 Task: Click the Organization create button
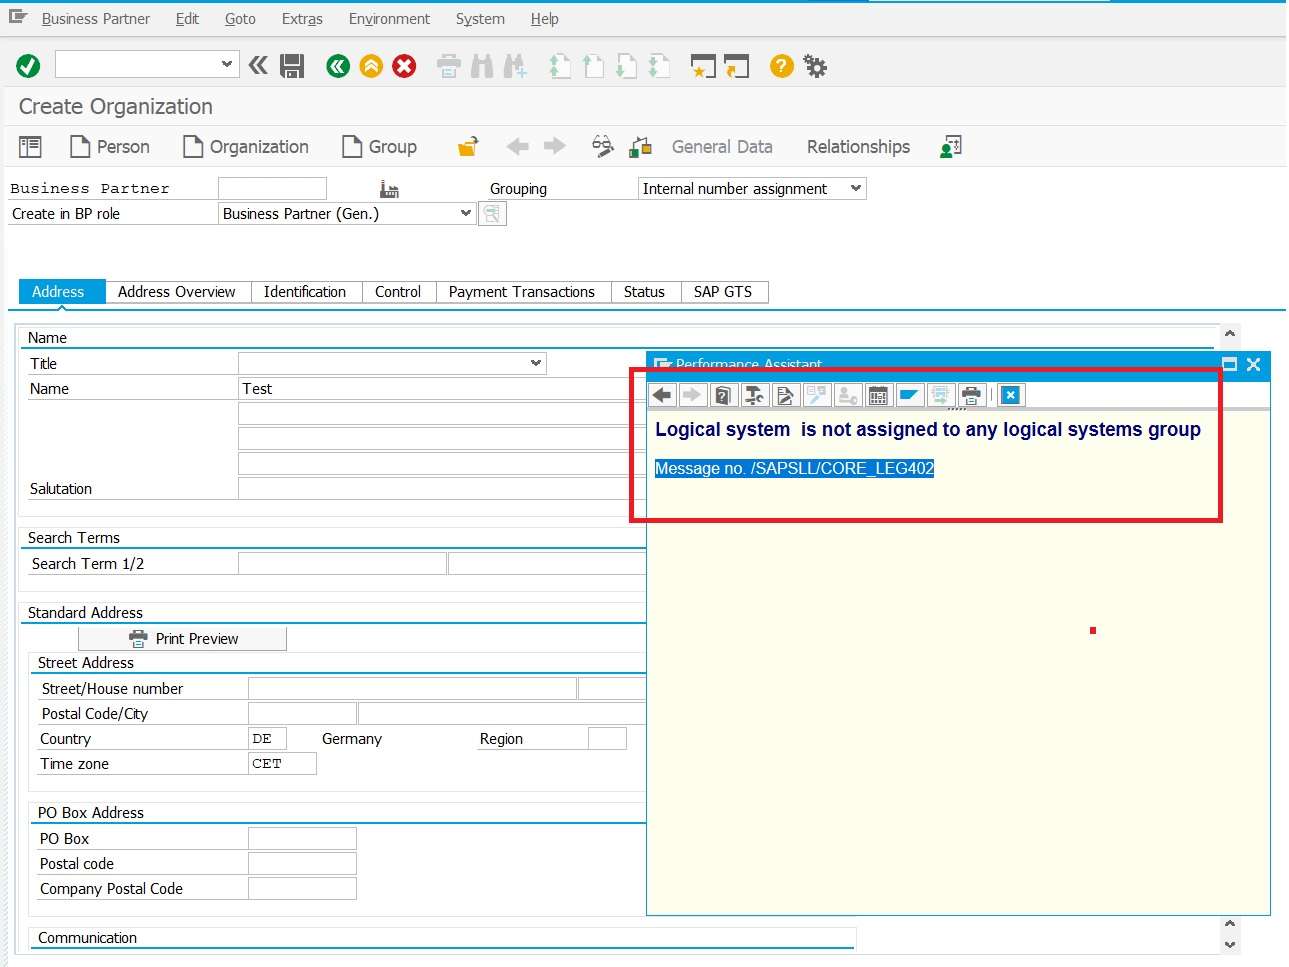click(x=247, y=147)
